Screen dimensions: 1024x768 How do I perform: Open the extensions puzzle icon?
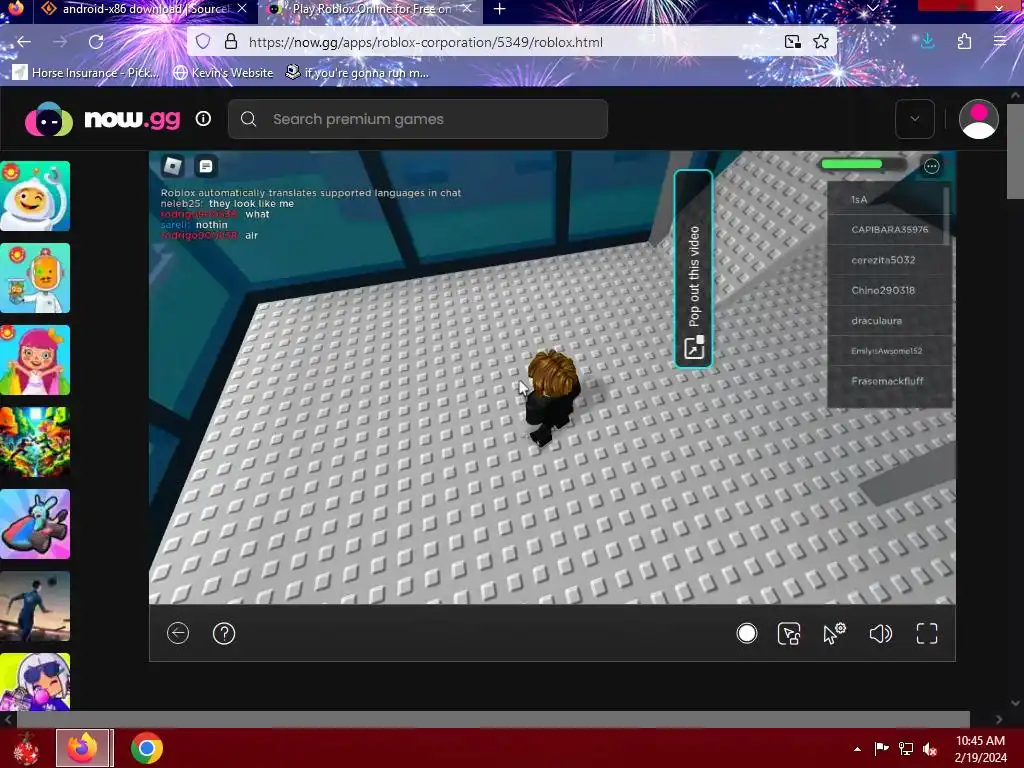[x=964, y=42]
